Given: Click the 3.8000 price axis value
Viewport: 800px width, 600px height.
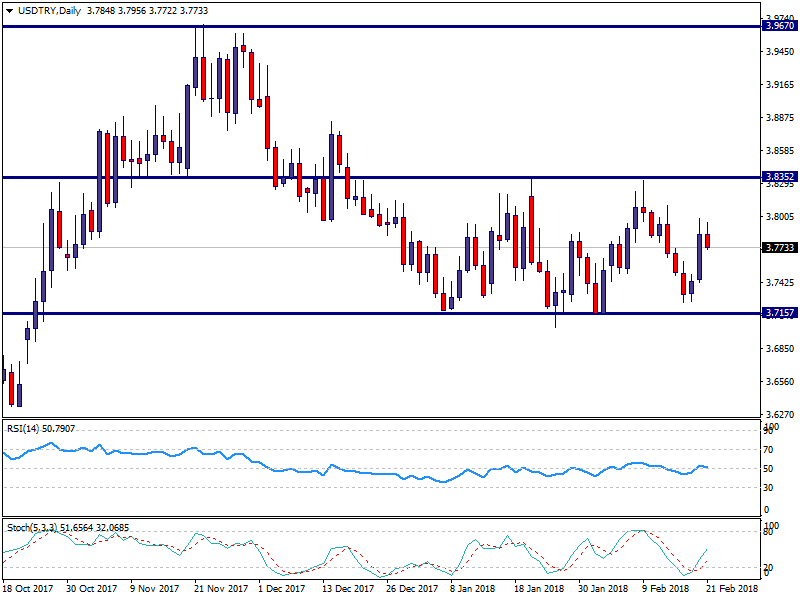Looking at the screenshot, I should [779, 216].
